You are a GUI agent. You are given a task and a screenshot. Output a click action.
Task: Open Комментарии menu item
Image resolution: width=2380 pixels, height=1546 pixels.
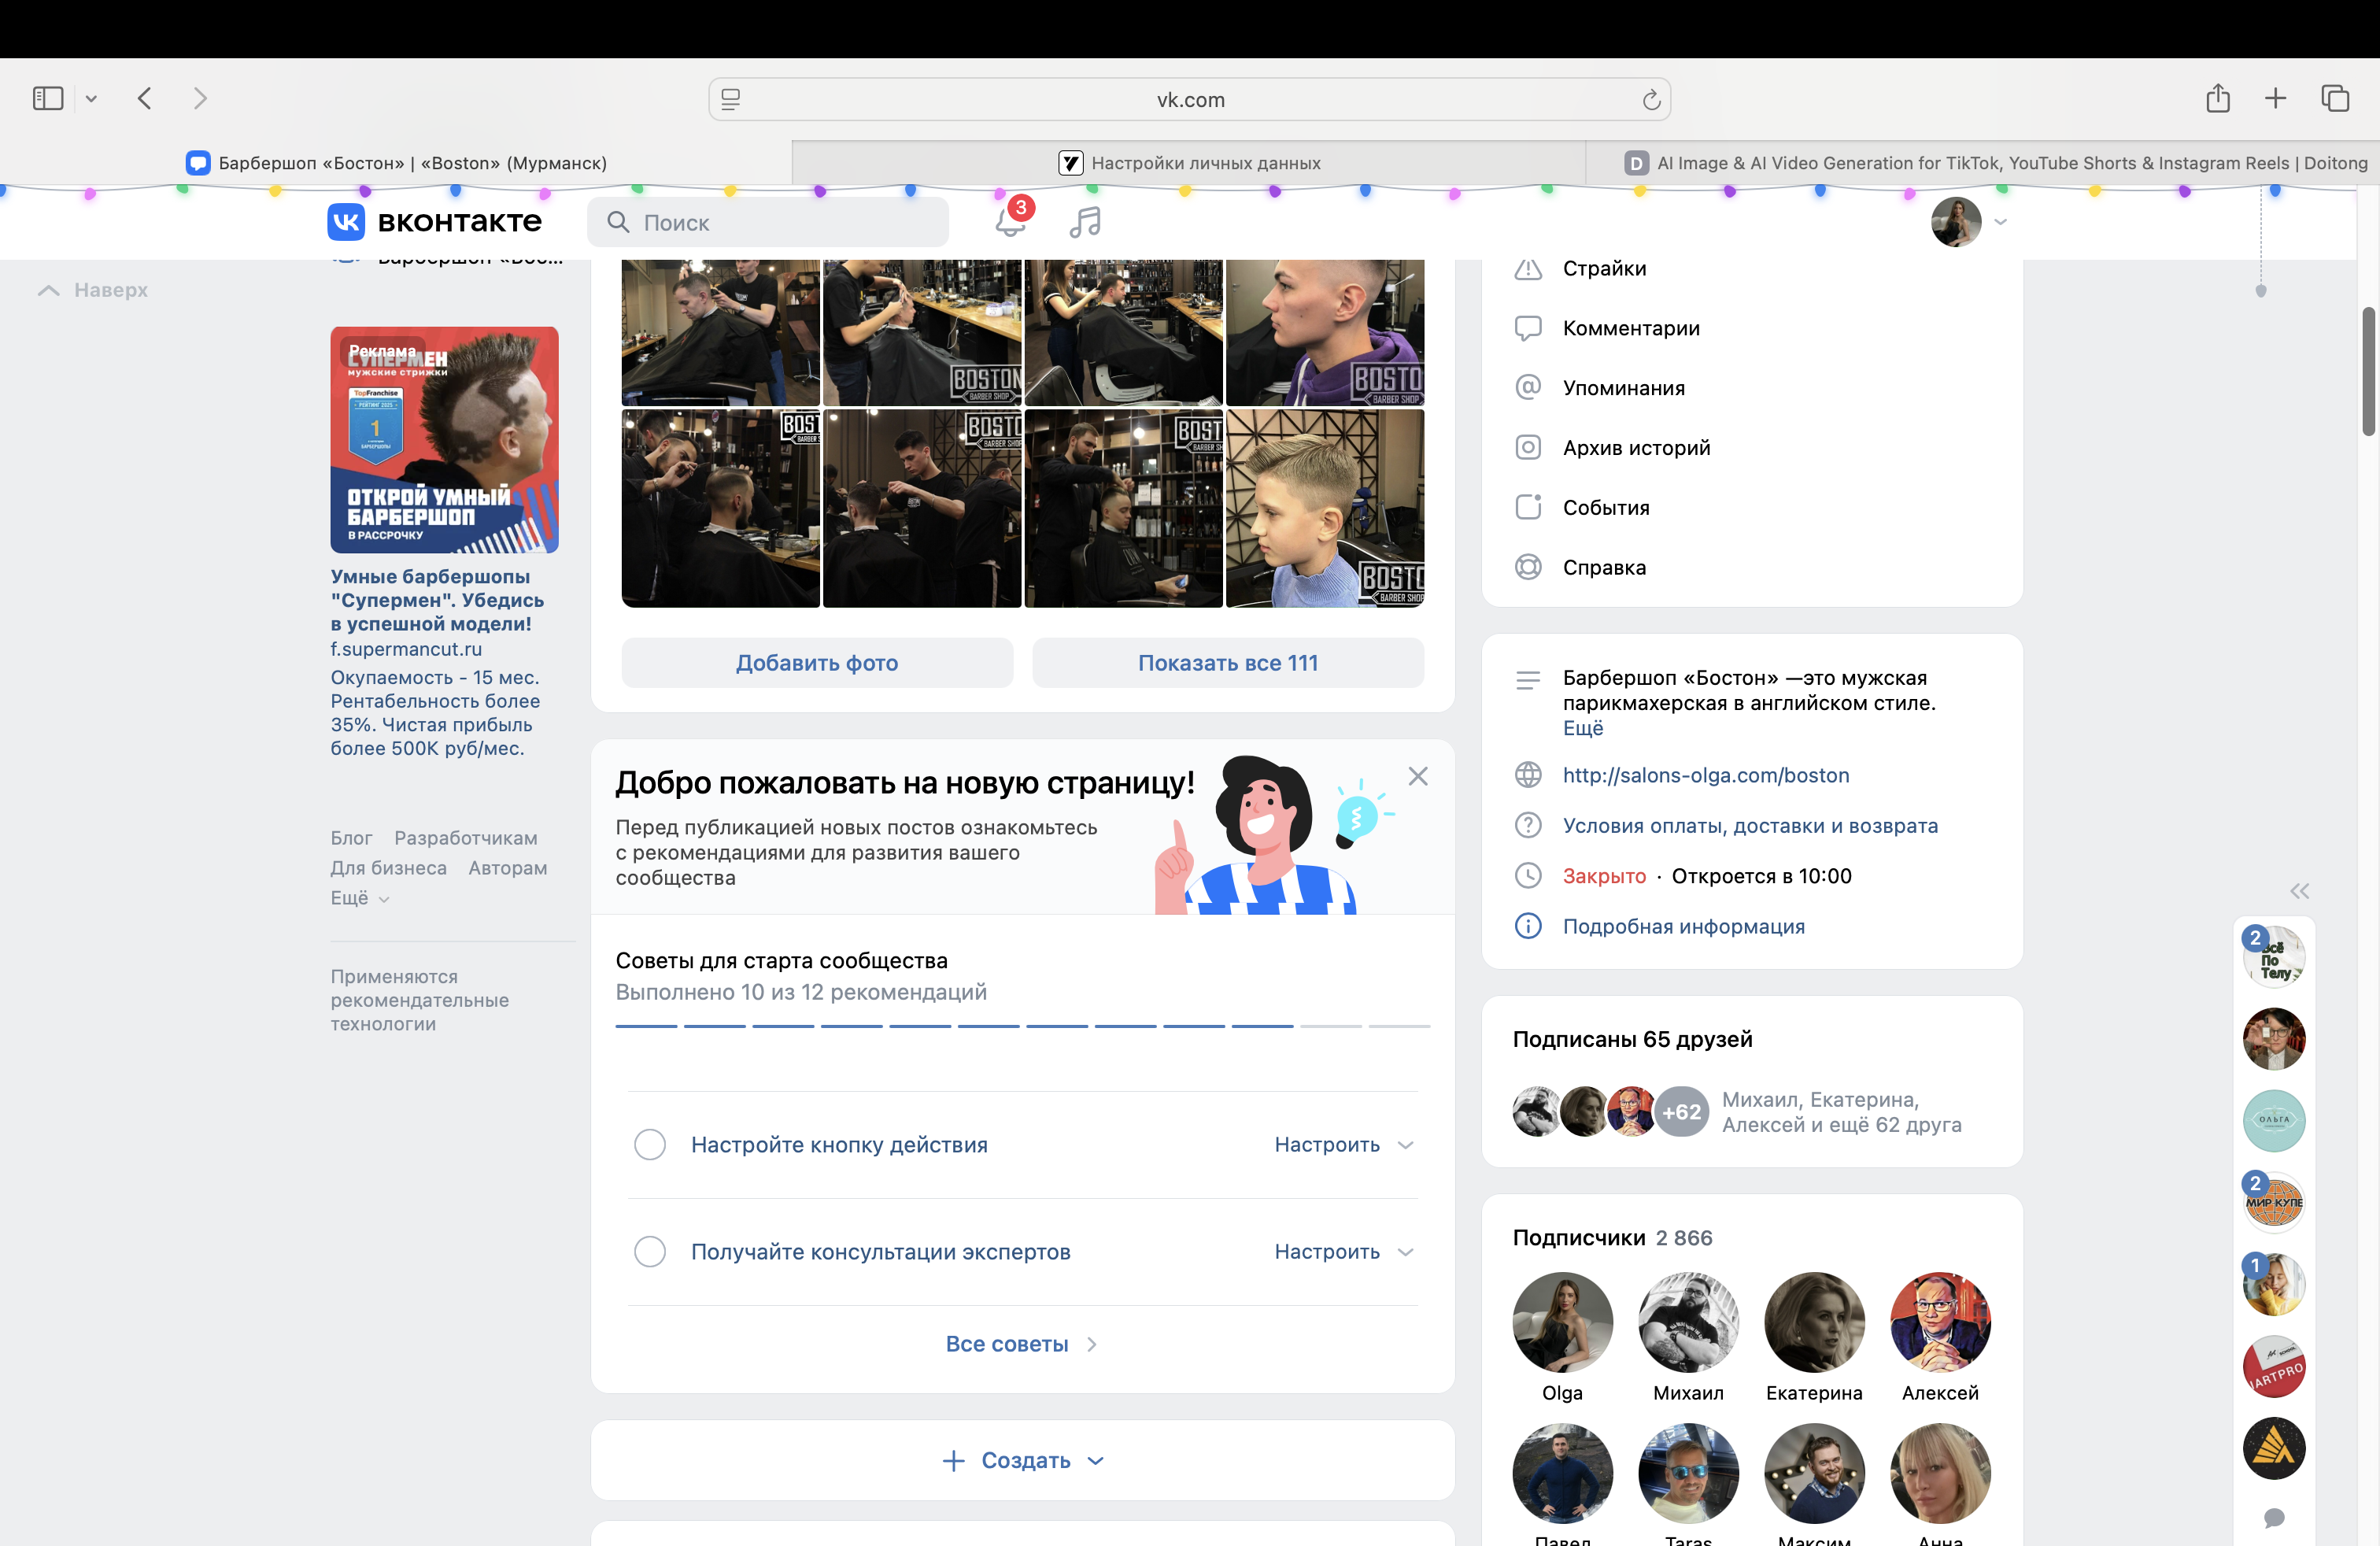click(x=1631, y=328)
